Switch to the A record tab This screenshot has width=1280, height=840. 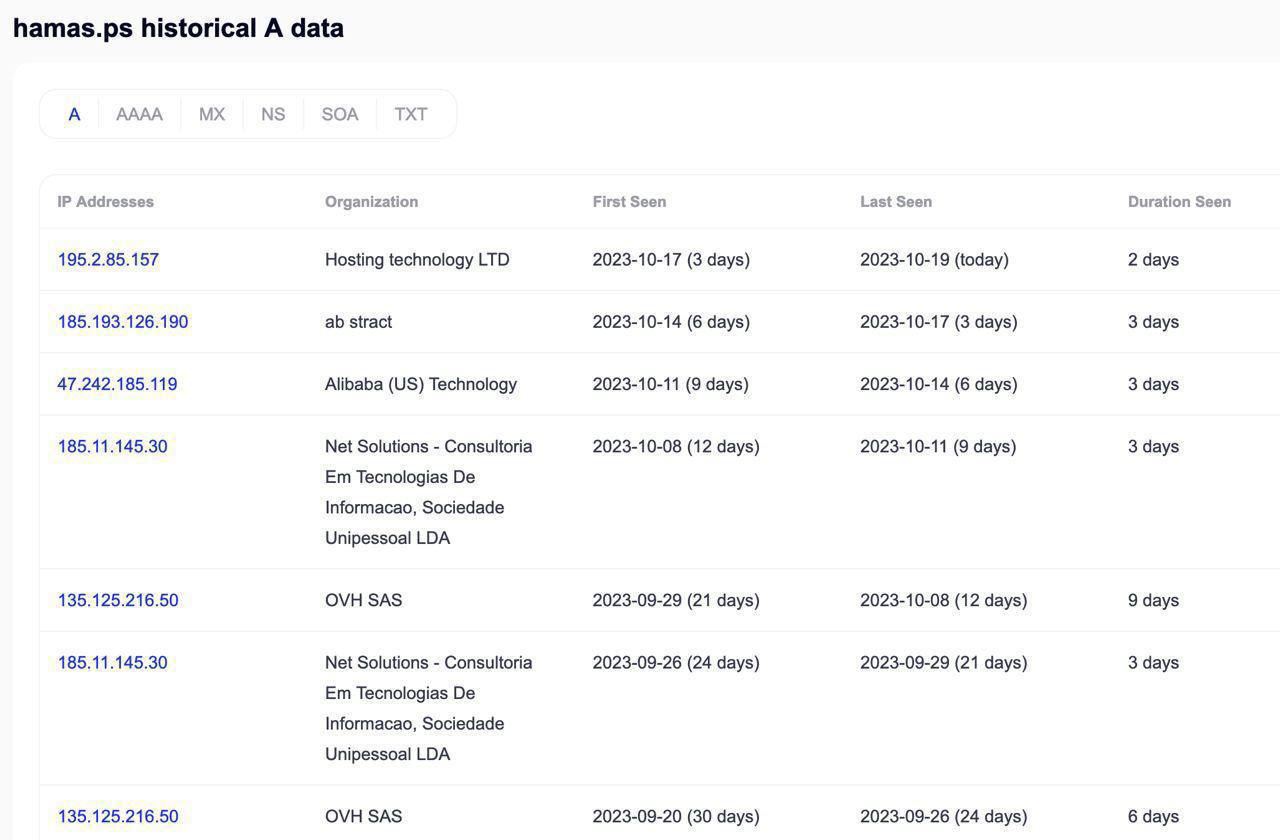74,114
